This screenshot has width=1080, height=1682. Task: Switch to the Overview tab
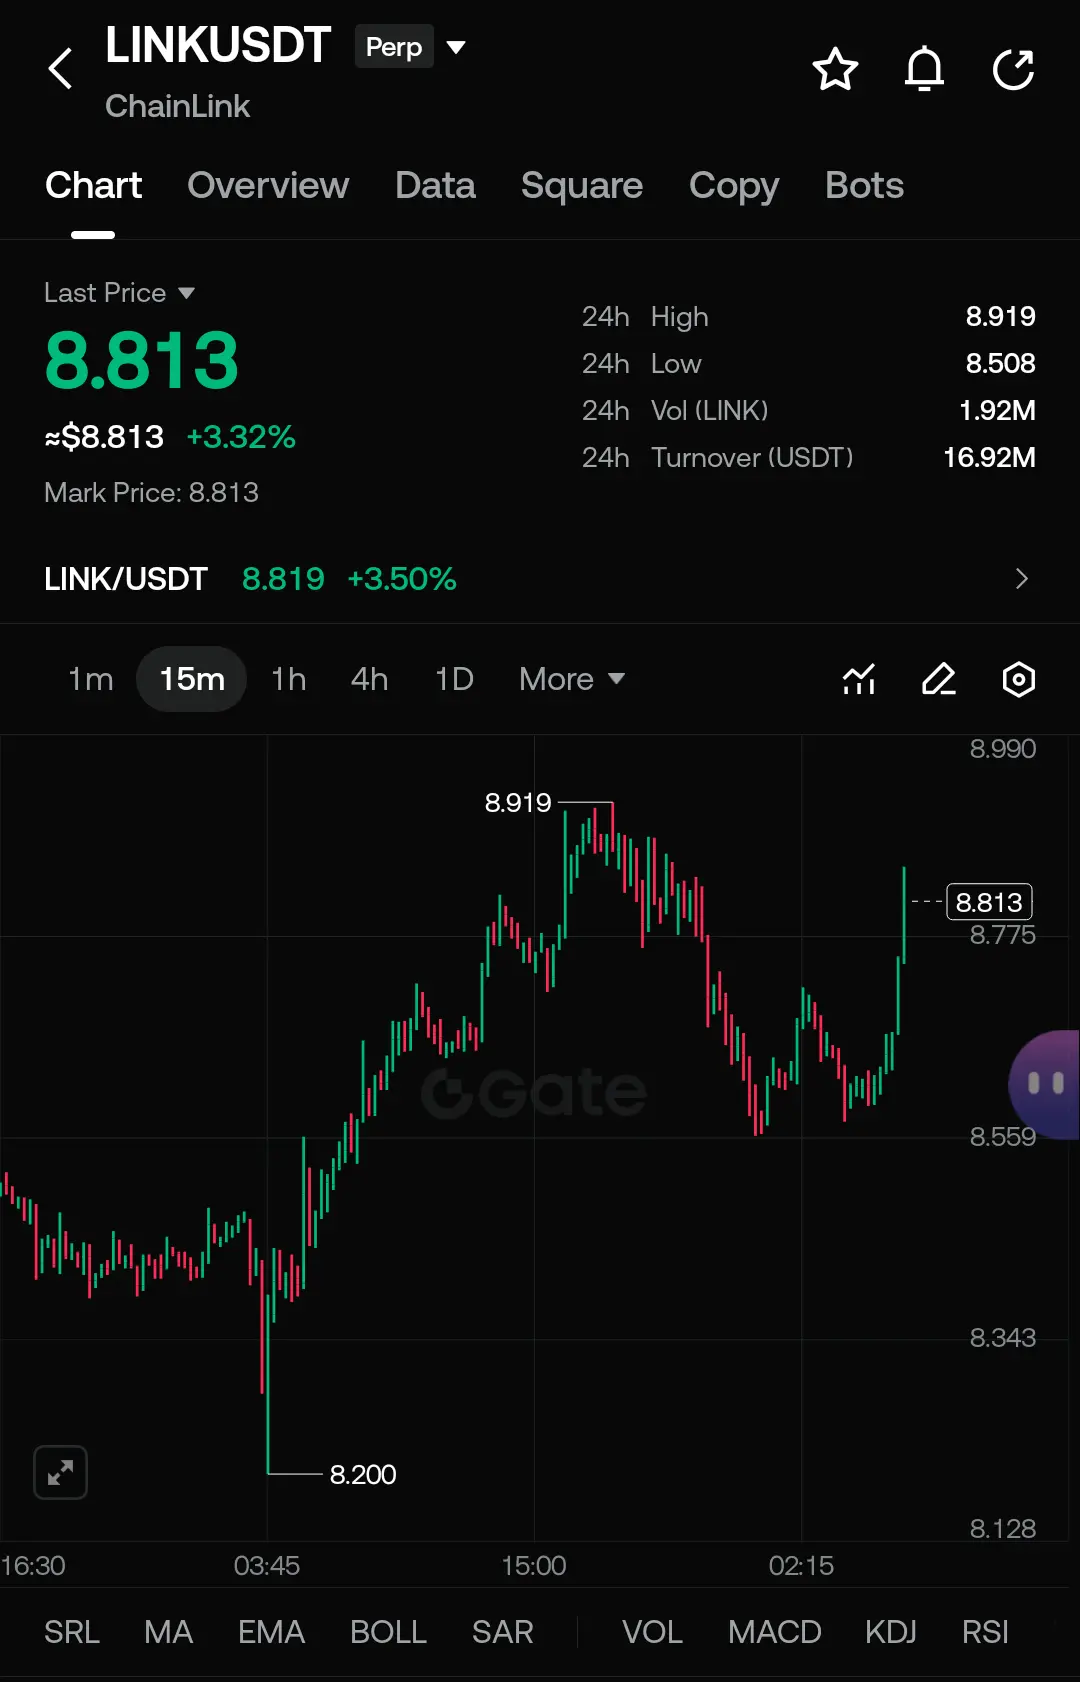coord(268,186)
